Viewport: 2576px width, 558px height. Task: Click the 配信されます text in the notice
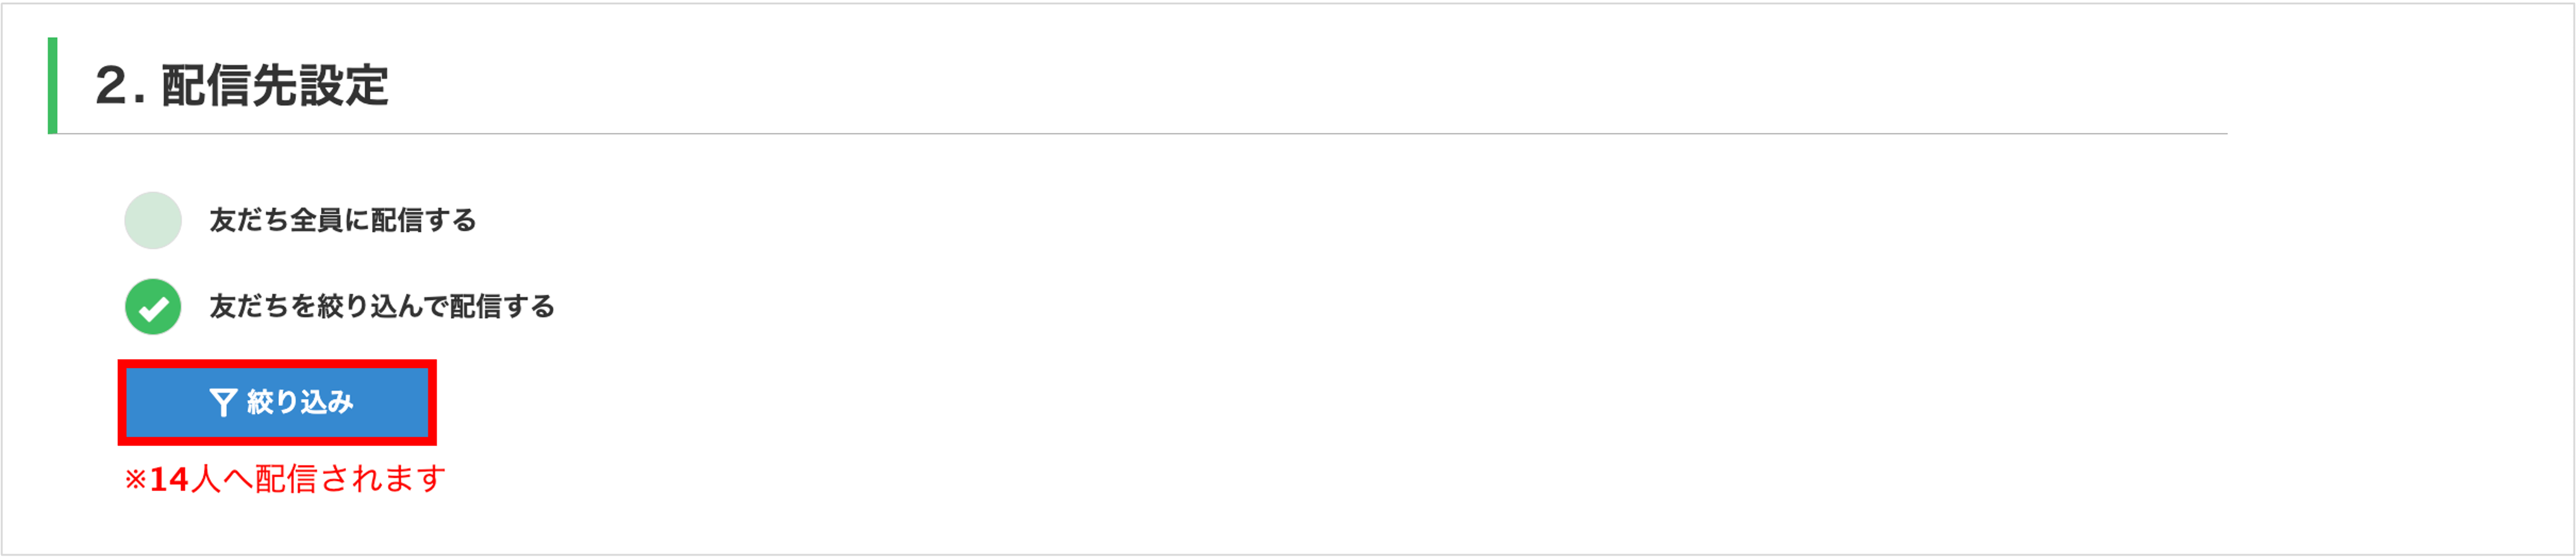pos(350,479)
